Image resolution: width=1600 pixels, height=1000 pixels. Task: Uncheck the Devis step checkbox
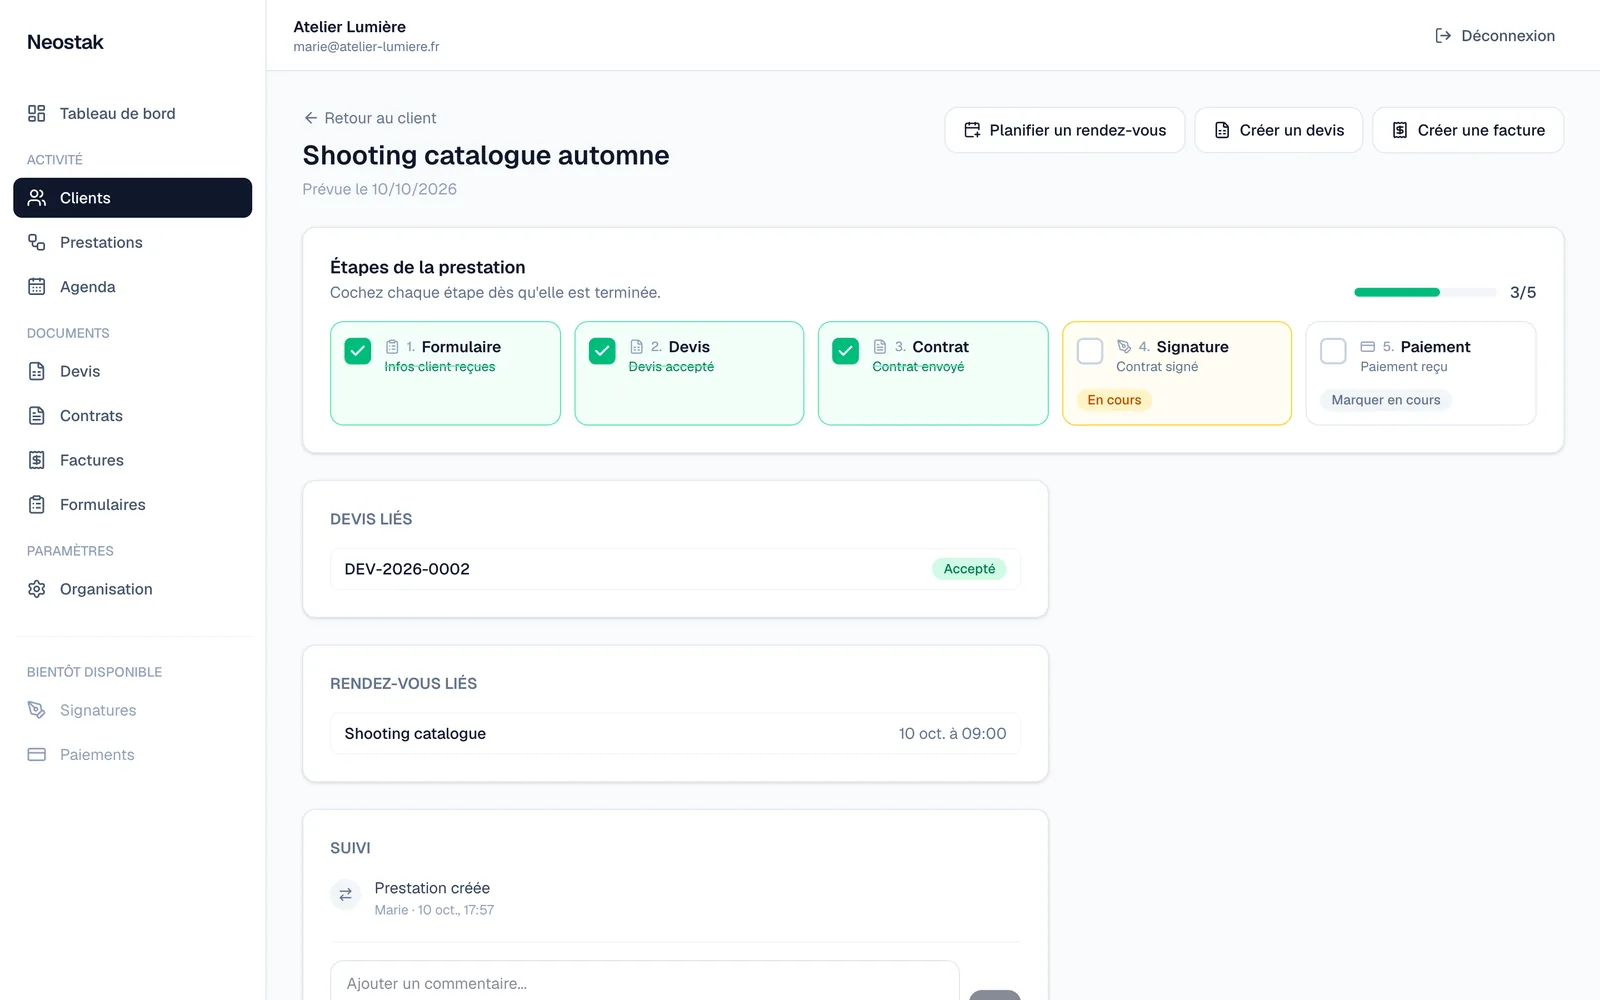pyautogui.click(x=602, y=351)
